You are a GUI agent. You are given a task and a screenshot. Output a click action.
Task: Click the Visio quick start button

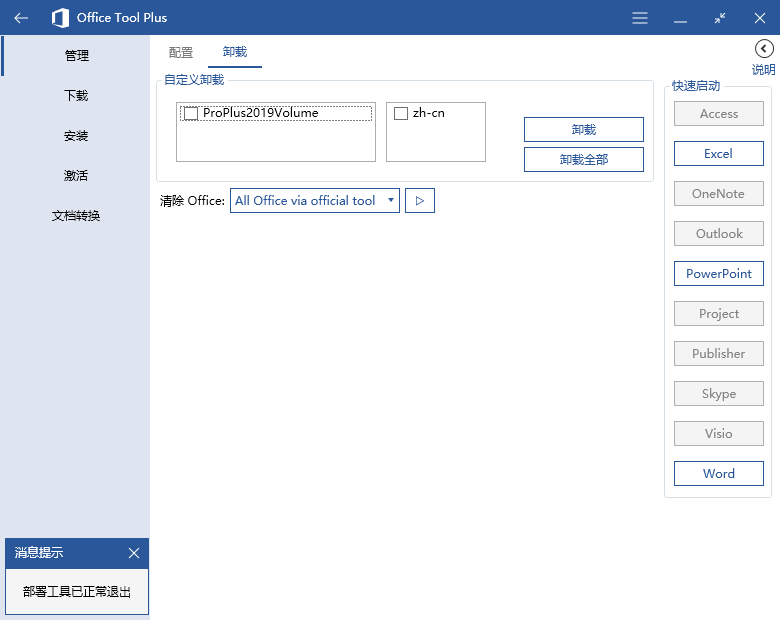pyautogui.click(x=719, y=433)
